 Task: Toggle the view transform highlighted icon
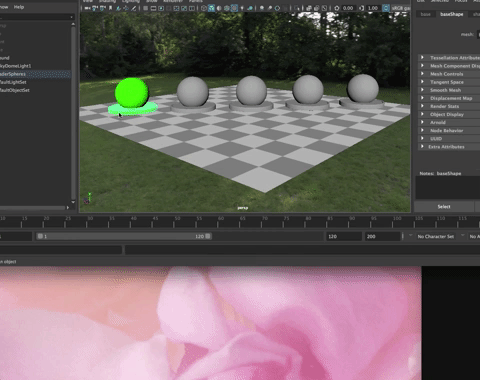point(386,8)
